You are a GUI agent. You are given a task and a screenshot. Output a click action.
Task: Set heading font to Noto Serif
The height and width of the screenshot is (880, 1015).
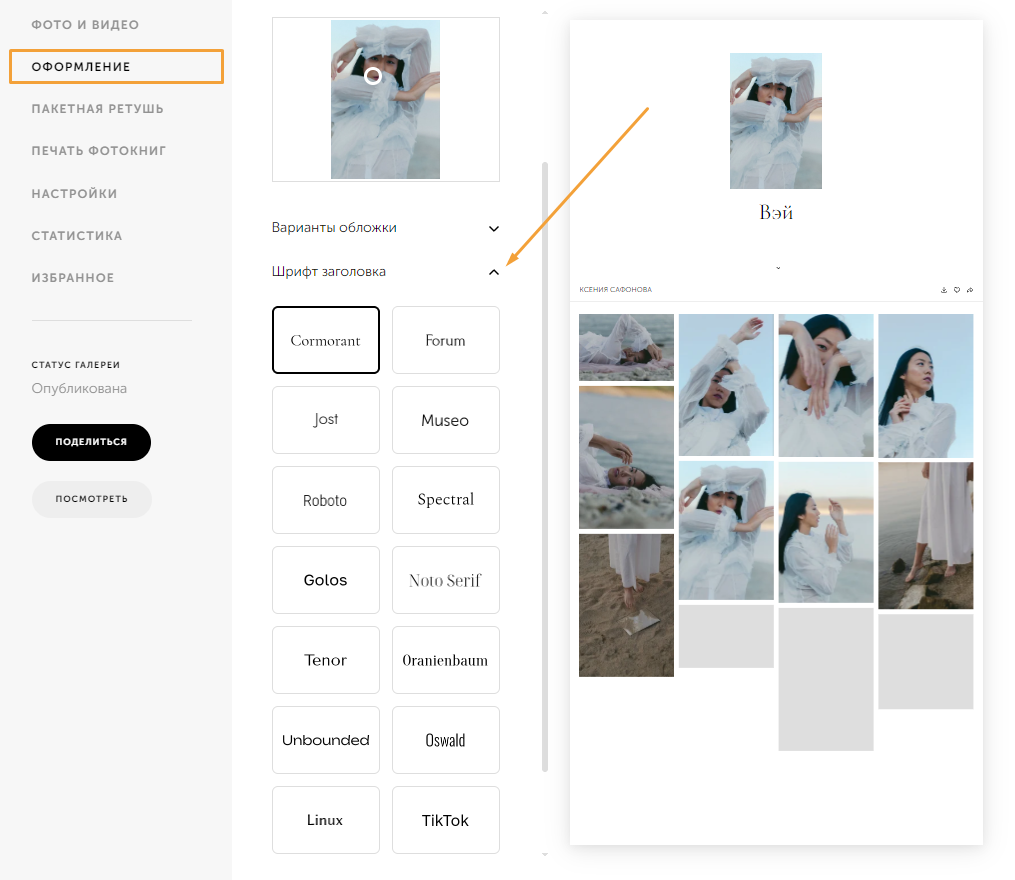(x=446, y=580)
